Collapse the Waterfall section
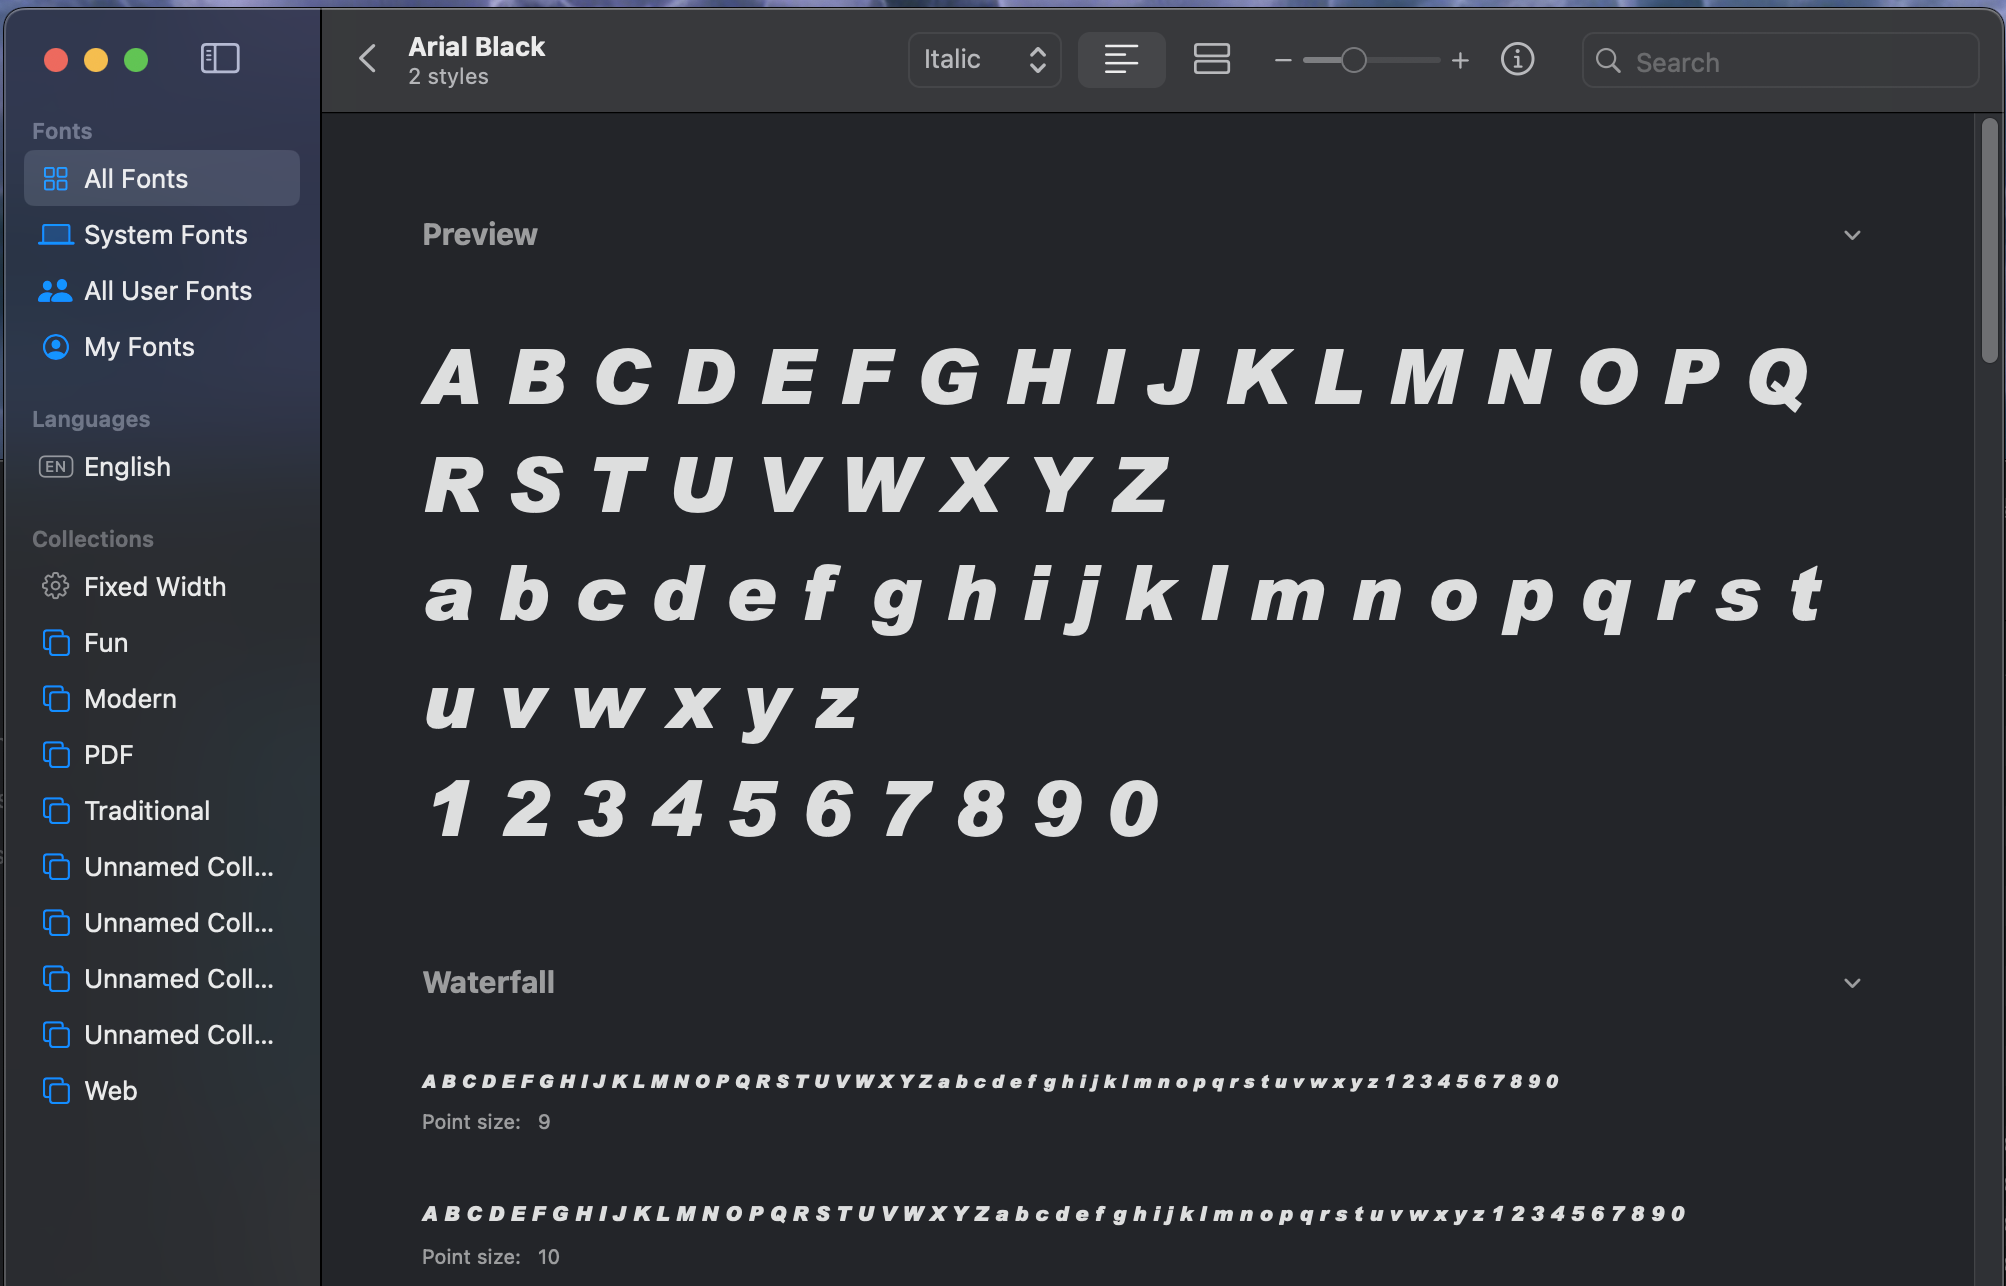2006x1286 pixels. tap(1852, 982)
